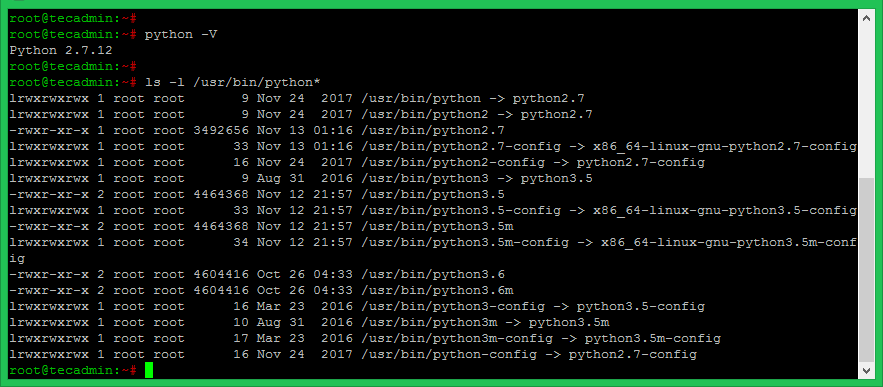Click the green terminal cursor block
Image resolution: width=883 pixels, height=387 pixels.
[x=149, y=371]
